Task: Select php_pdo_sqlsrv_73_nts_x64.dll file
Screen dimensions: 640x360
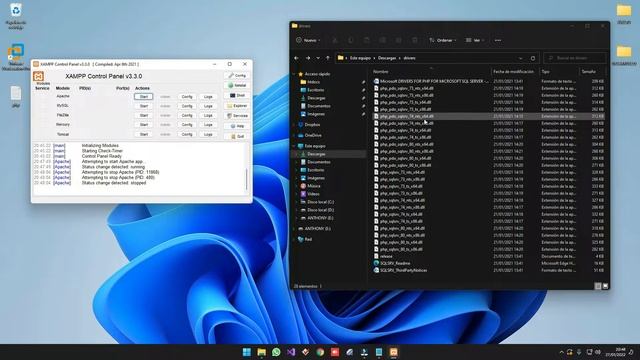Action: pyautogui.click(x=402, y=88)
